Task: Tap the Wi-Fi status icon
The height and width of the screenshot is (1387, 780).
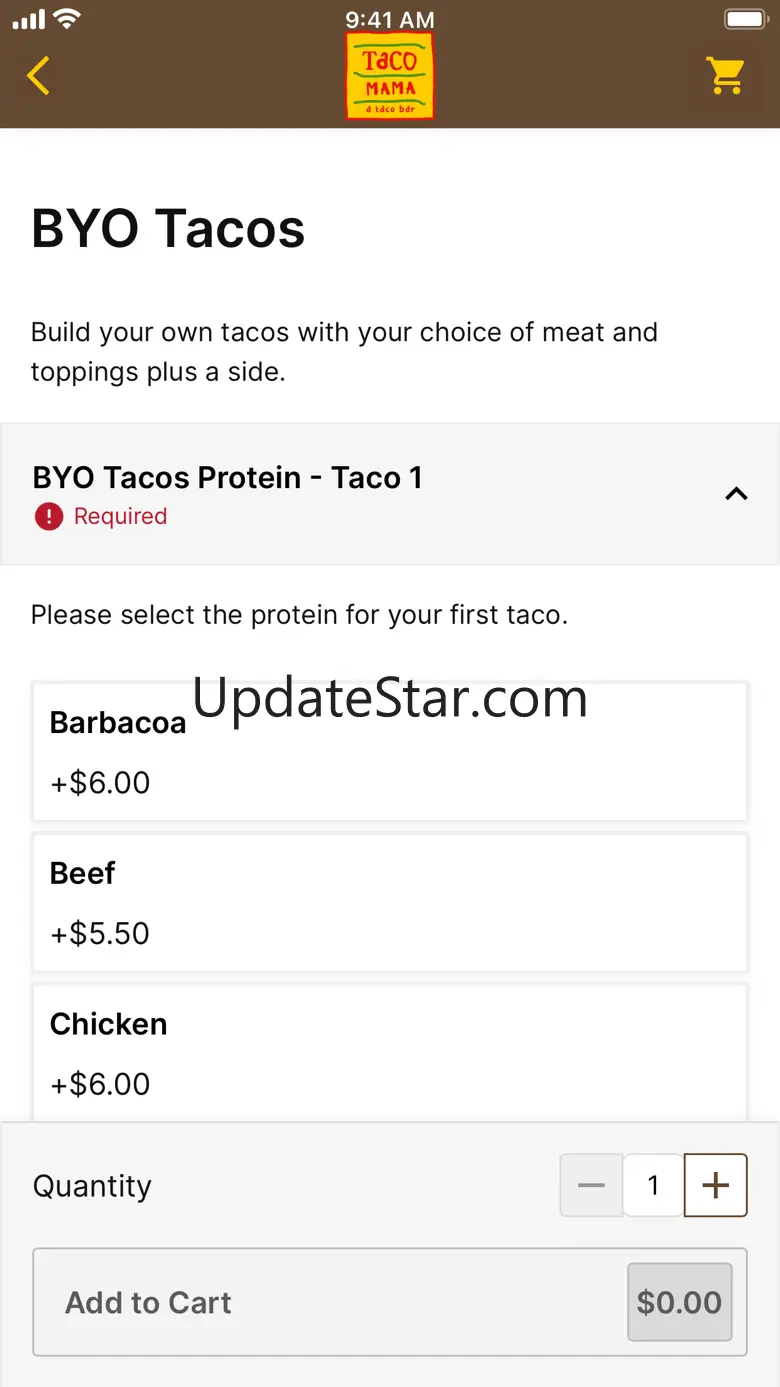Action: pyautogui.click(x=67, y=19)
